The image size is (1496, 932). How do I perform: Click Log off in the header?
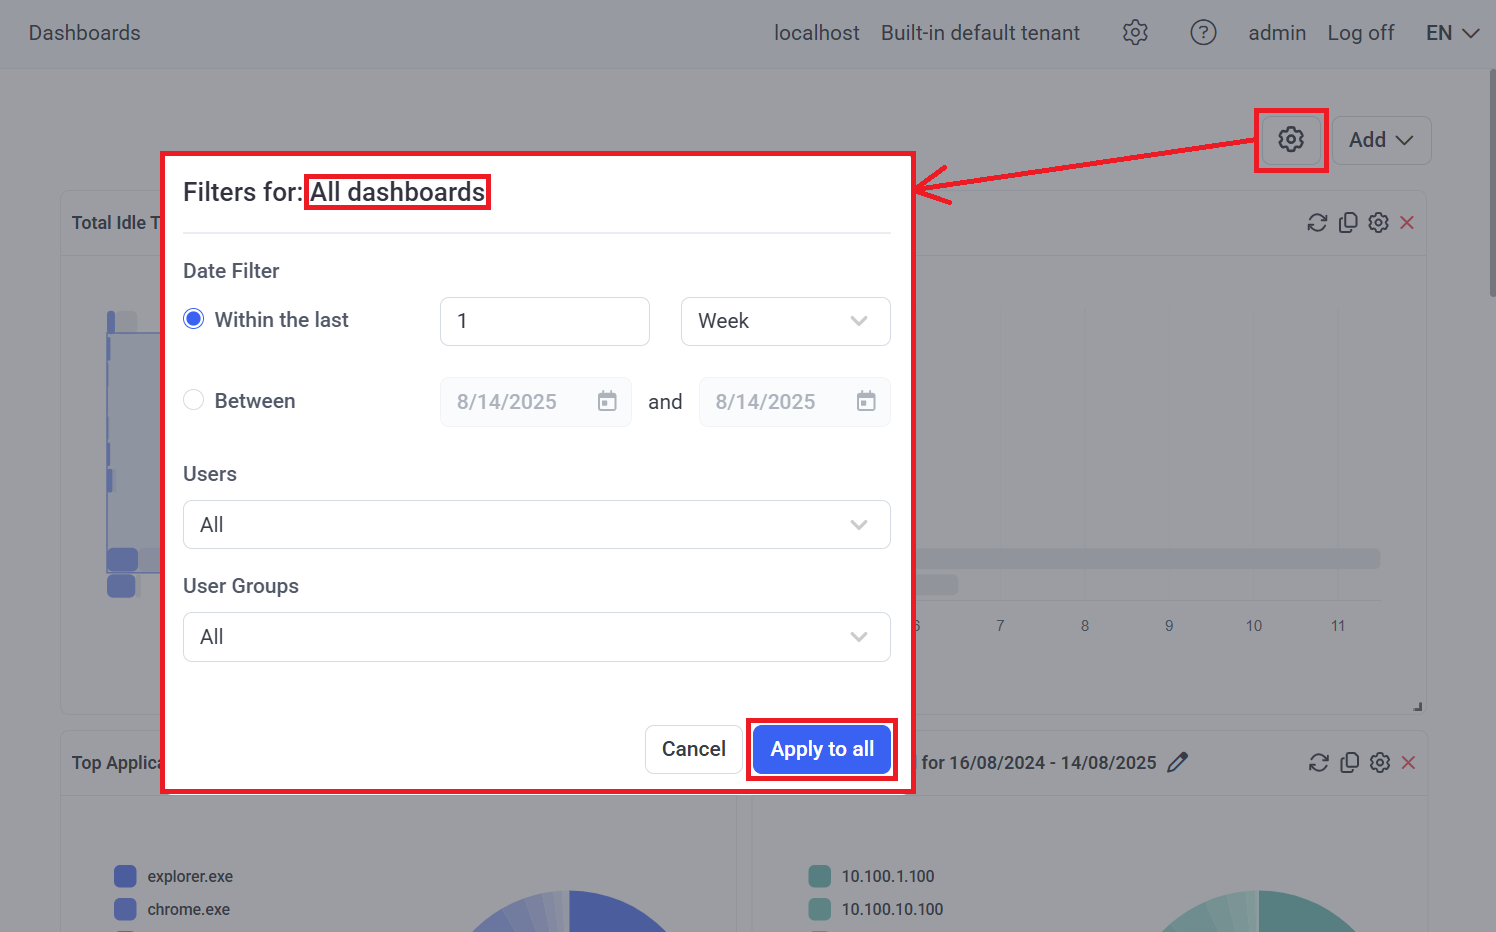coord(1360,33)
